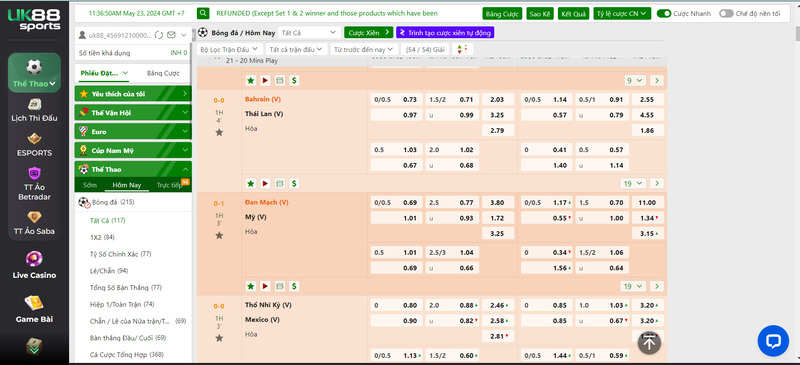This screenshot has width=800, height=365.
Task: Click Bahrain odds 2.03 cell
Action: 497,100
